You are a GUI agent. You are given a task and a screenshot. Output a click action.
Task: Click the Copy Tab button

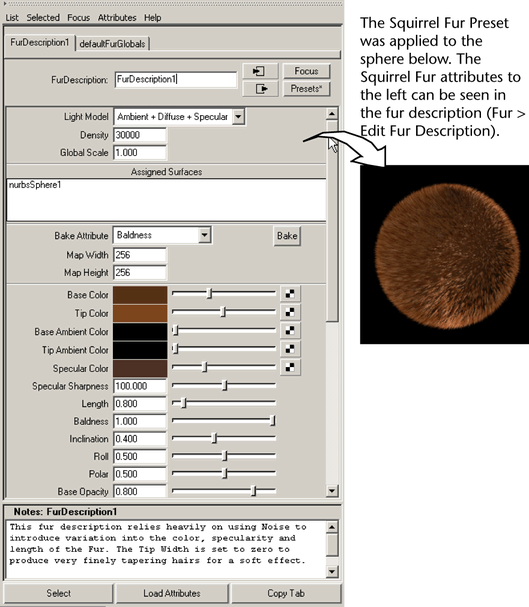pyautogui.click(x=286, y=593)
